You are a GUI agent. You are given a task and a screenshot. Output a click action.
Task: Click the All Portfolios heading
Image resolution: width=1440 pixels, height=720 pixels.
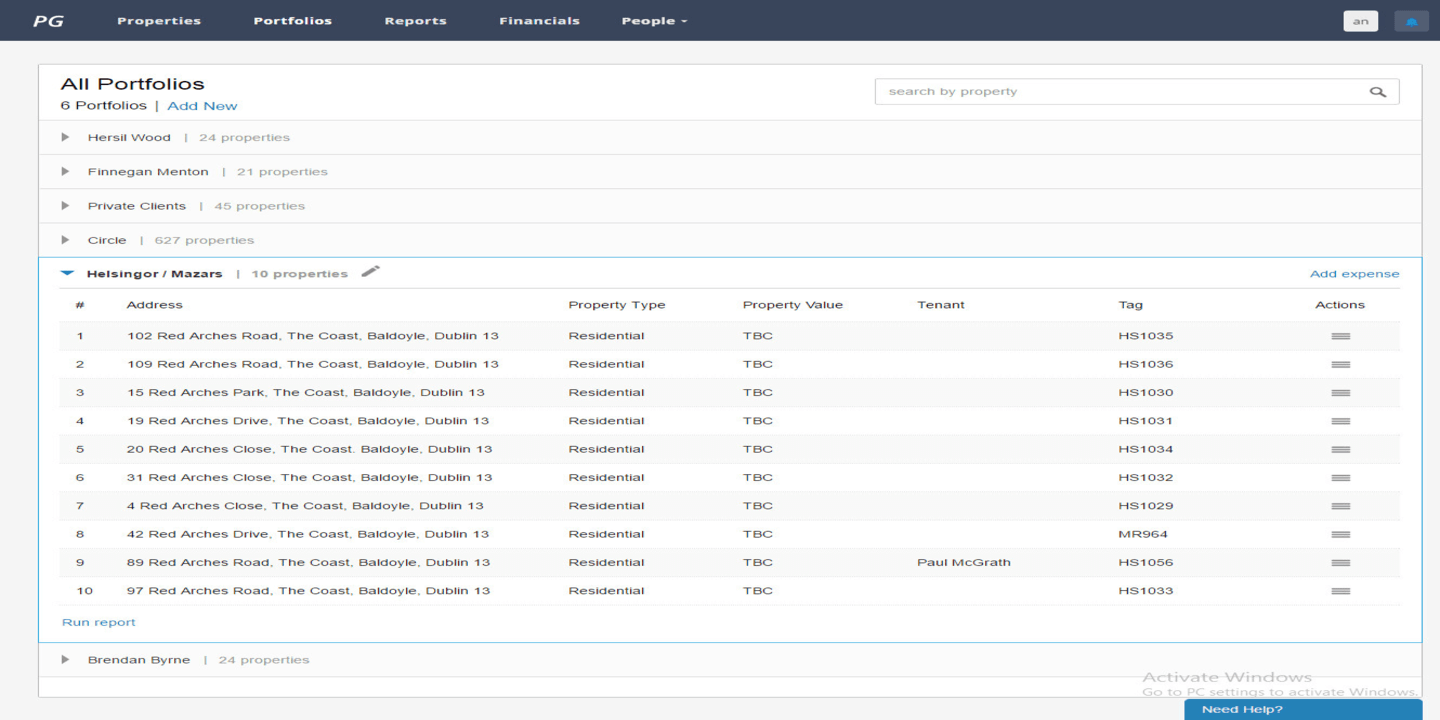click(x=132, y=84)
